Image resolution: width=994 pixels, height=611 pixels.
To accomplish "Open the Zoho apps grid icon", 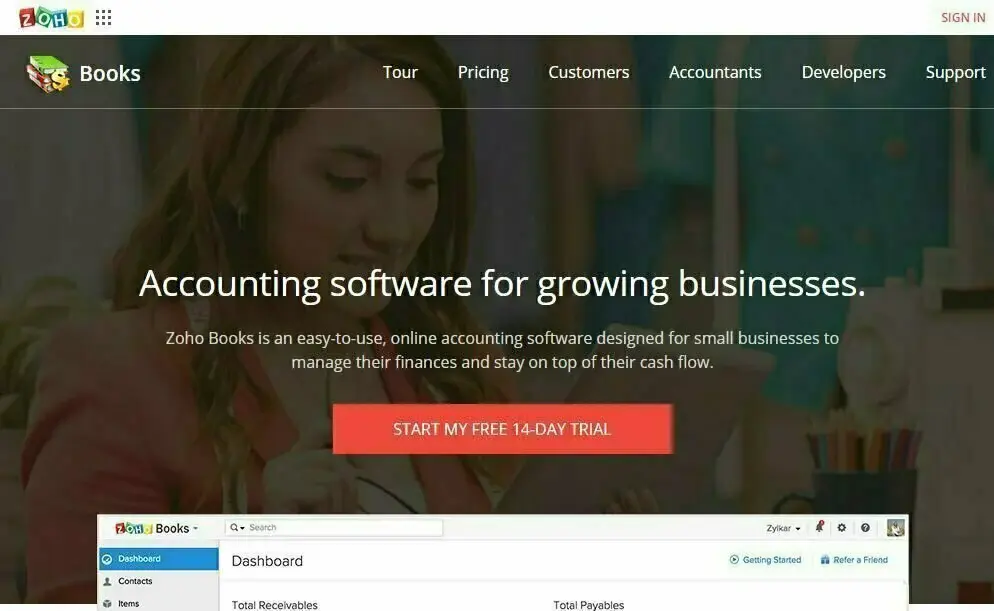I will click(103, 18).
